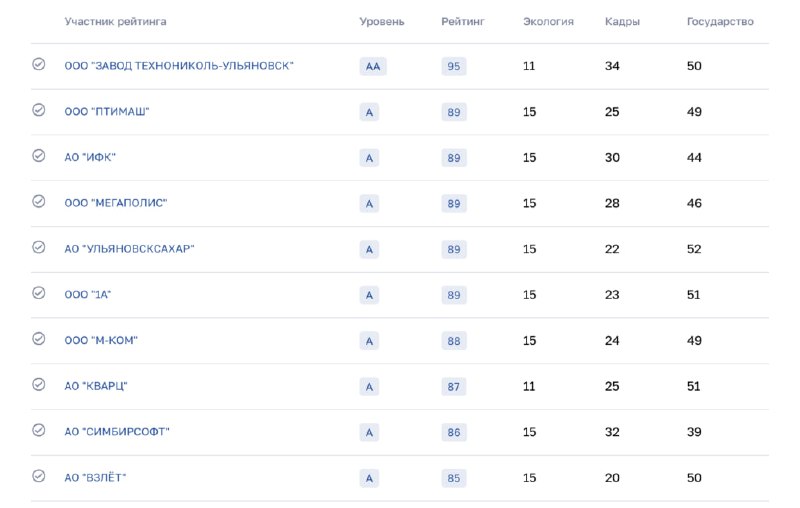The image size is (800, 508).
Task: Click Государство value 39 in СИМБИРСОФТ row
Action: (694, 432)
